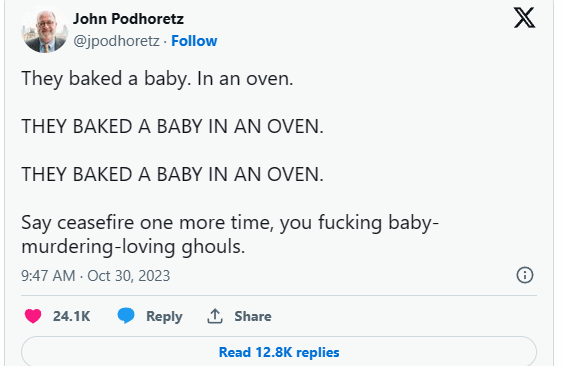Click the Reply label

[x=164, y=316]
